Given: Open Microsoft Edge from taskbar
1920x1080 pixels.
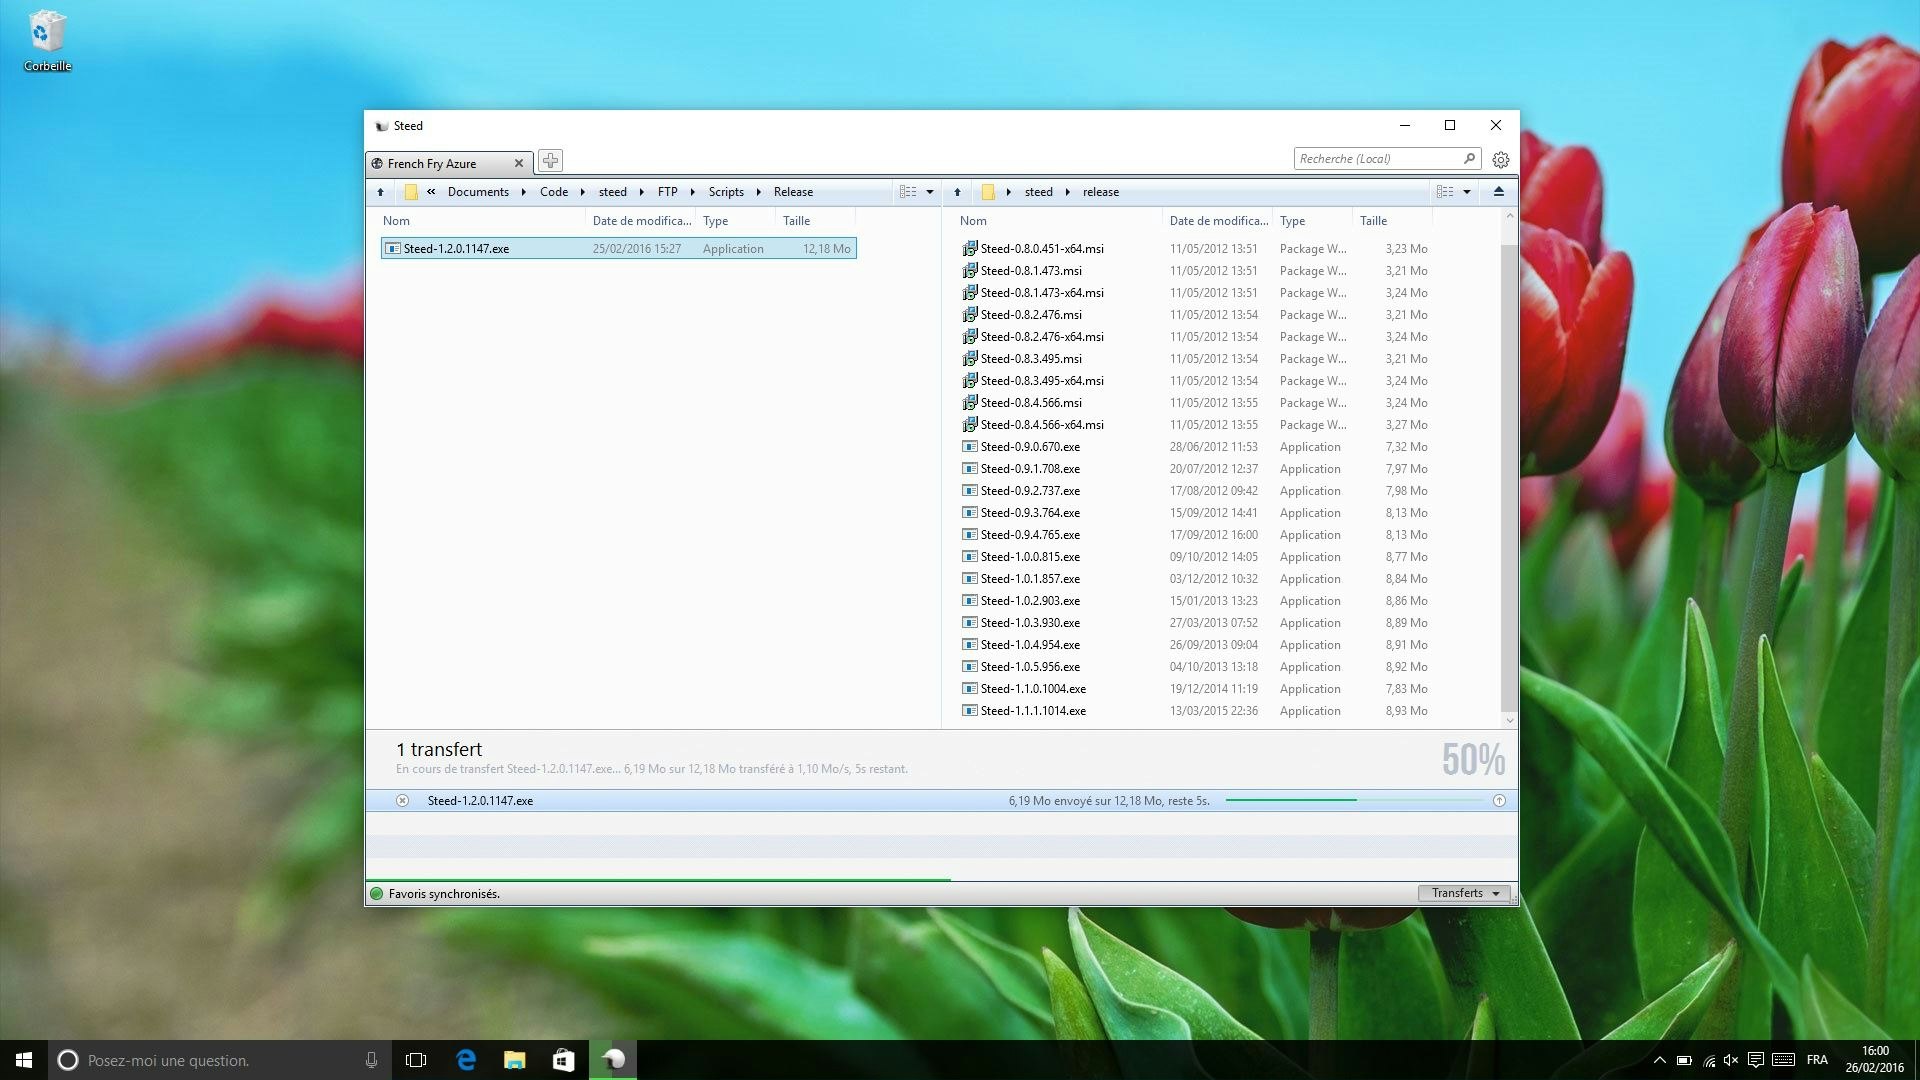Looking at the screenshot, I should (466, 1060).
